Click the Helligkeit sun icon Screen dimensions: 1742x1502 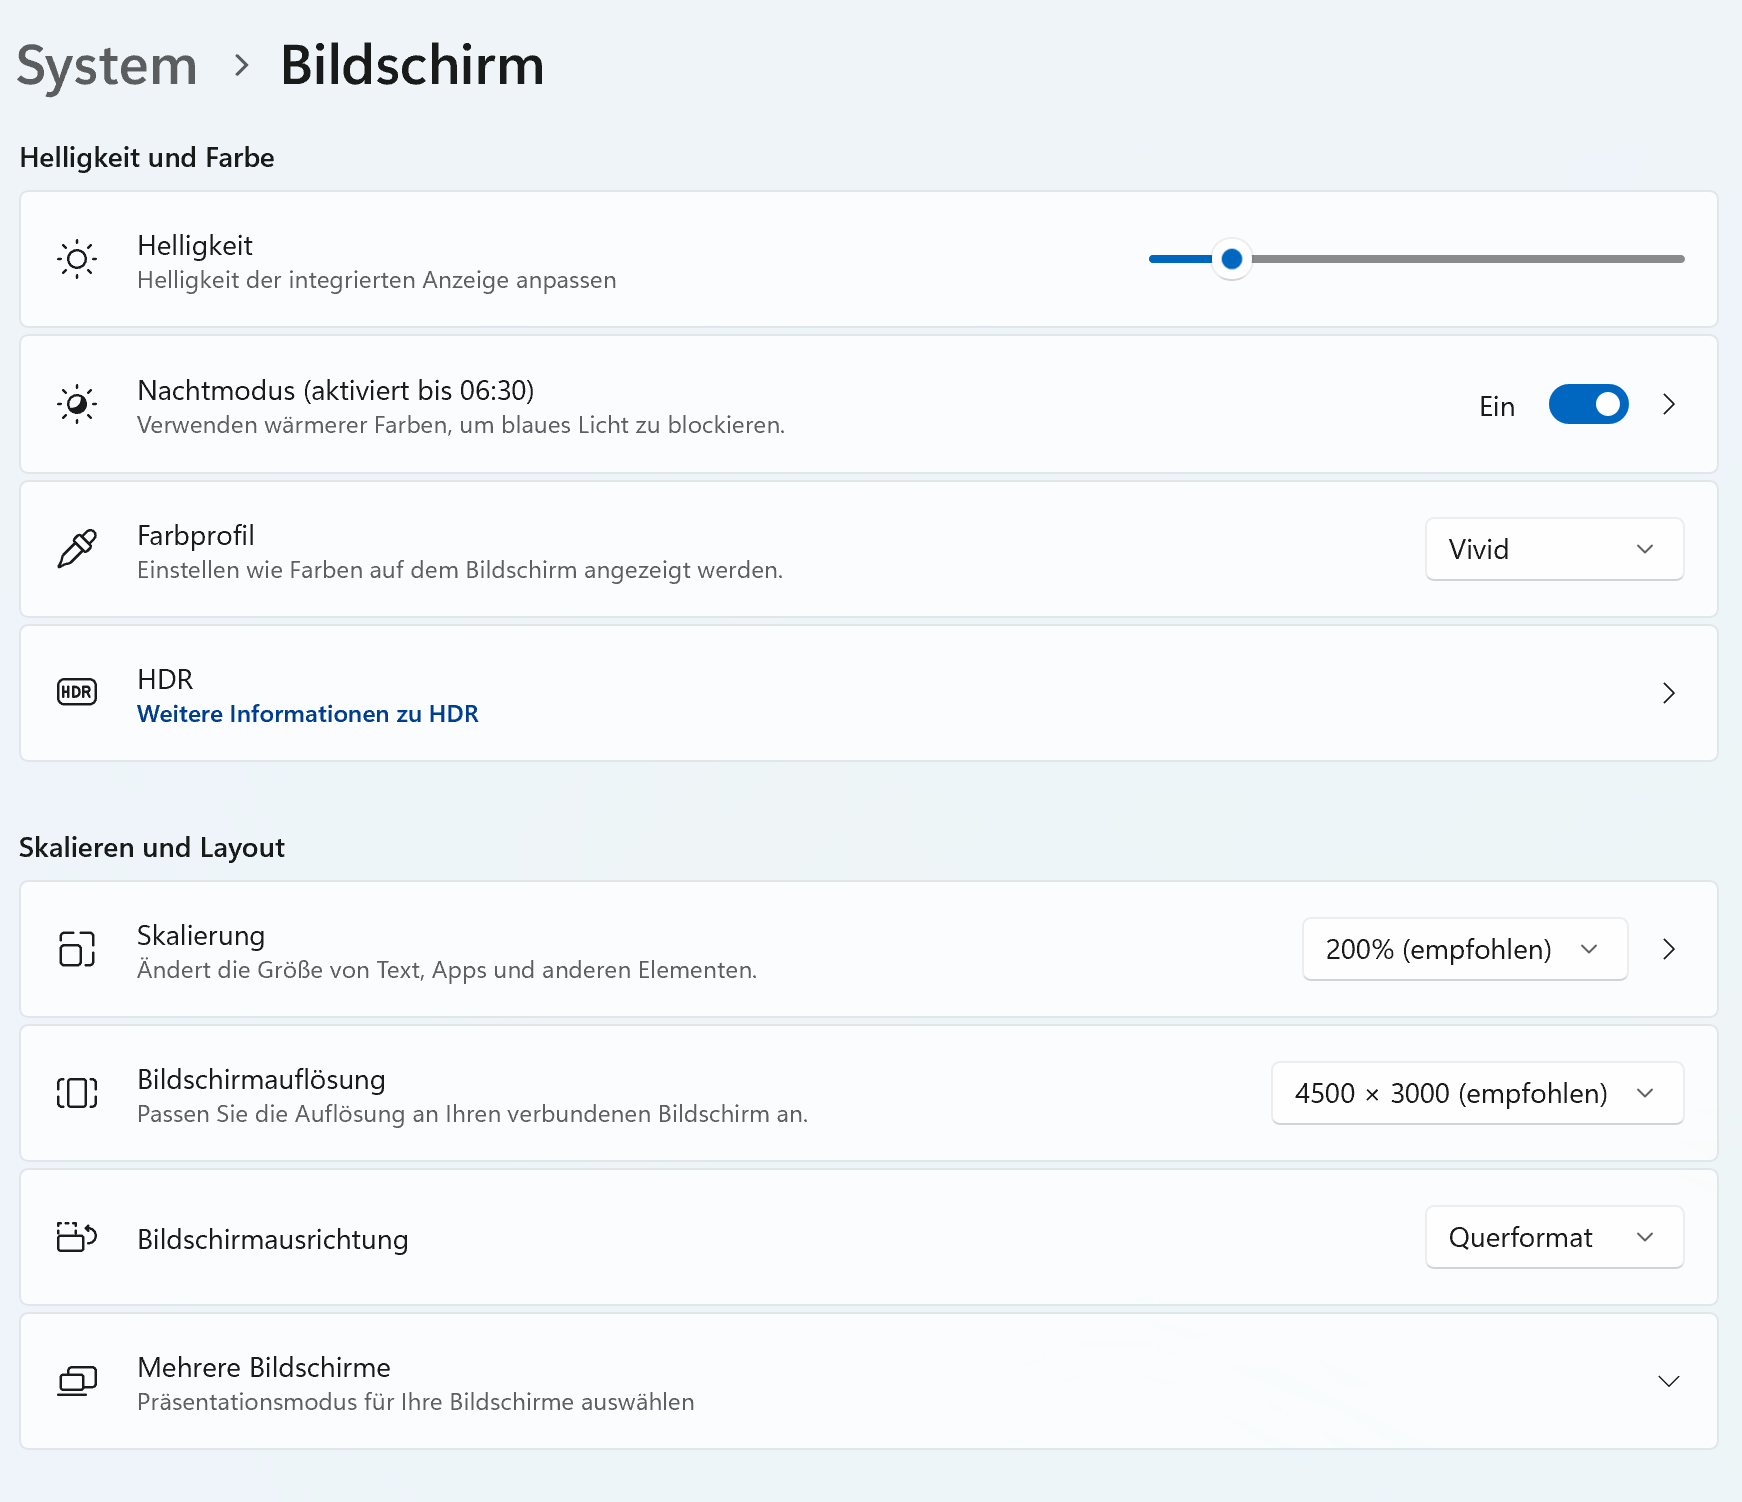77,260
